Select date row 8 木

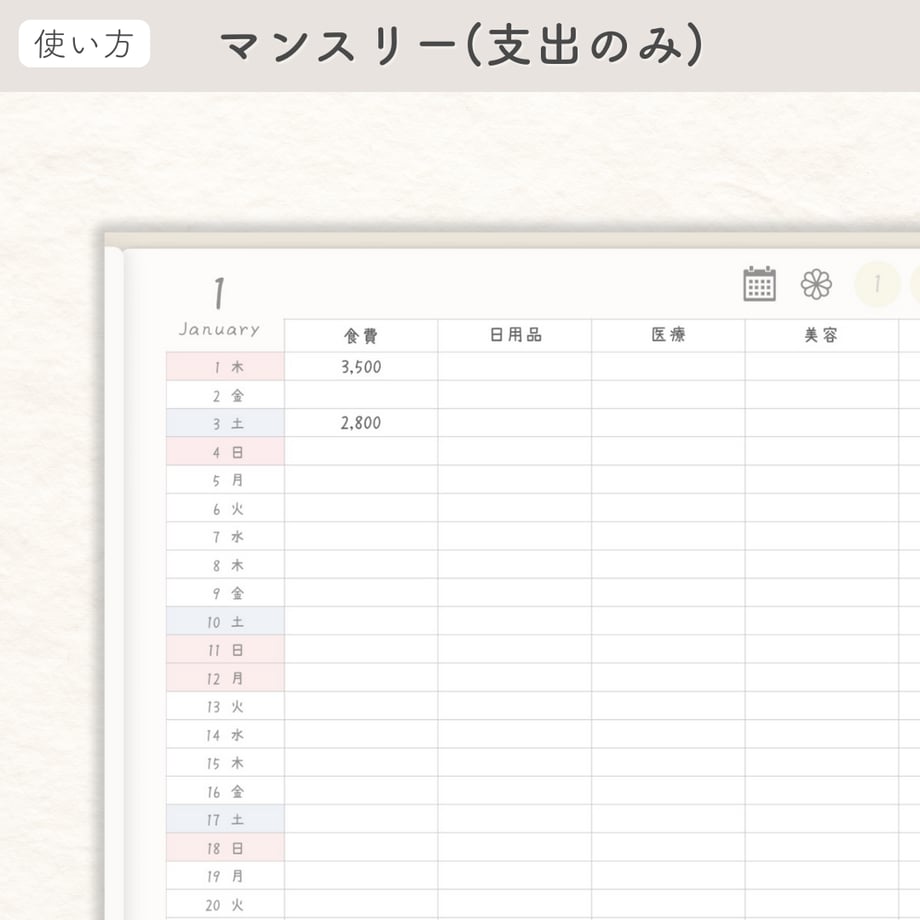(x=225, y=564)
